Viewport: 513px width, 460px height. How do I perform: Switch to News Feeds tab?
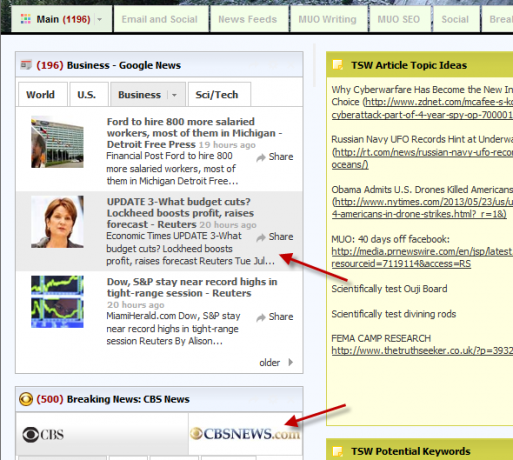pyautogui.click(x=249, y=19)
